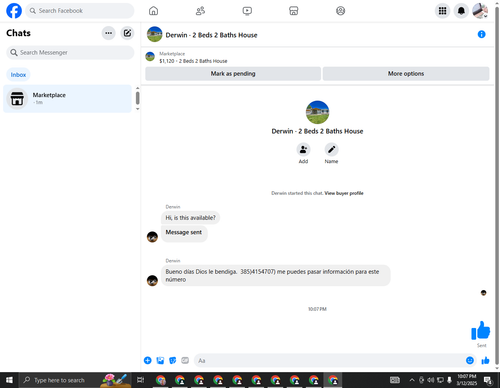Image resolution: width=500 pixels, height=388 pixels.
Task: Open the Watch video icon
Action: (247, 11)
